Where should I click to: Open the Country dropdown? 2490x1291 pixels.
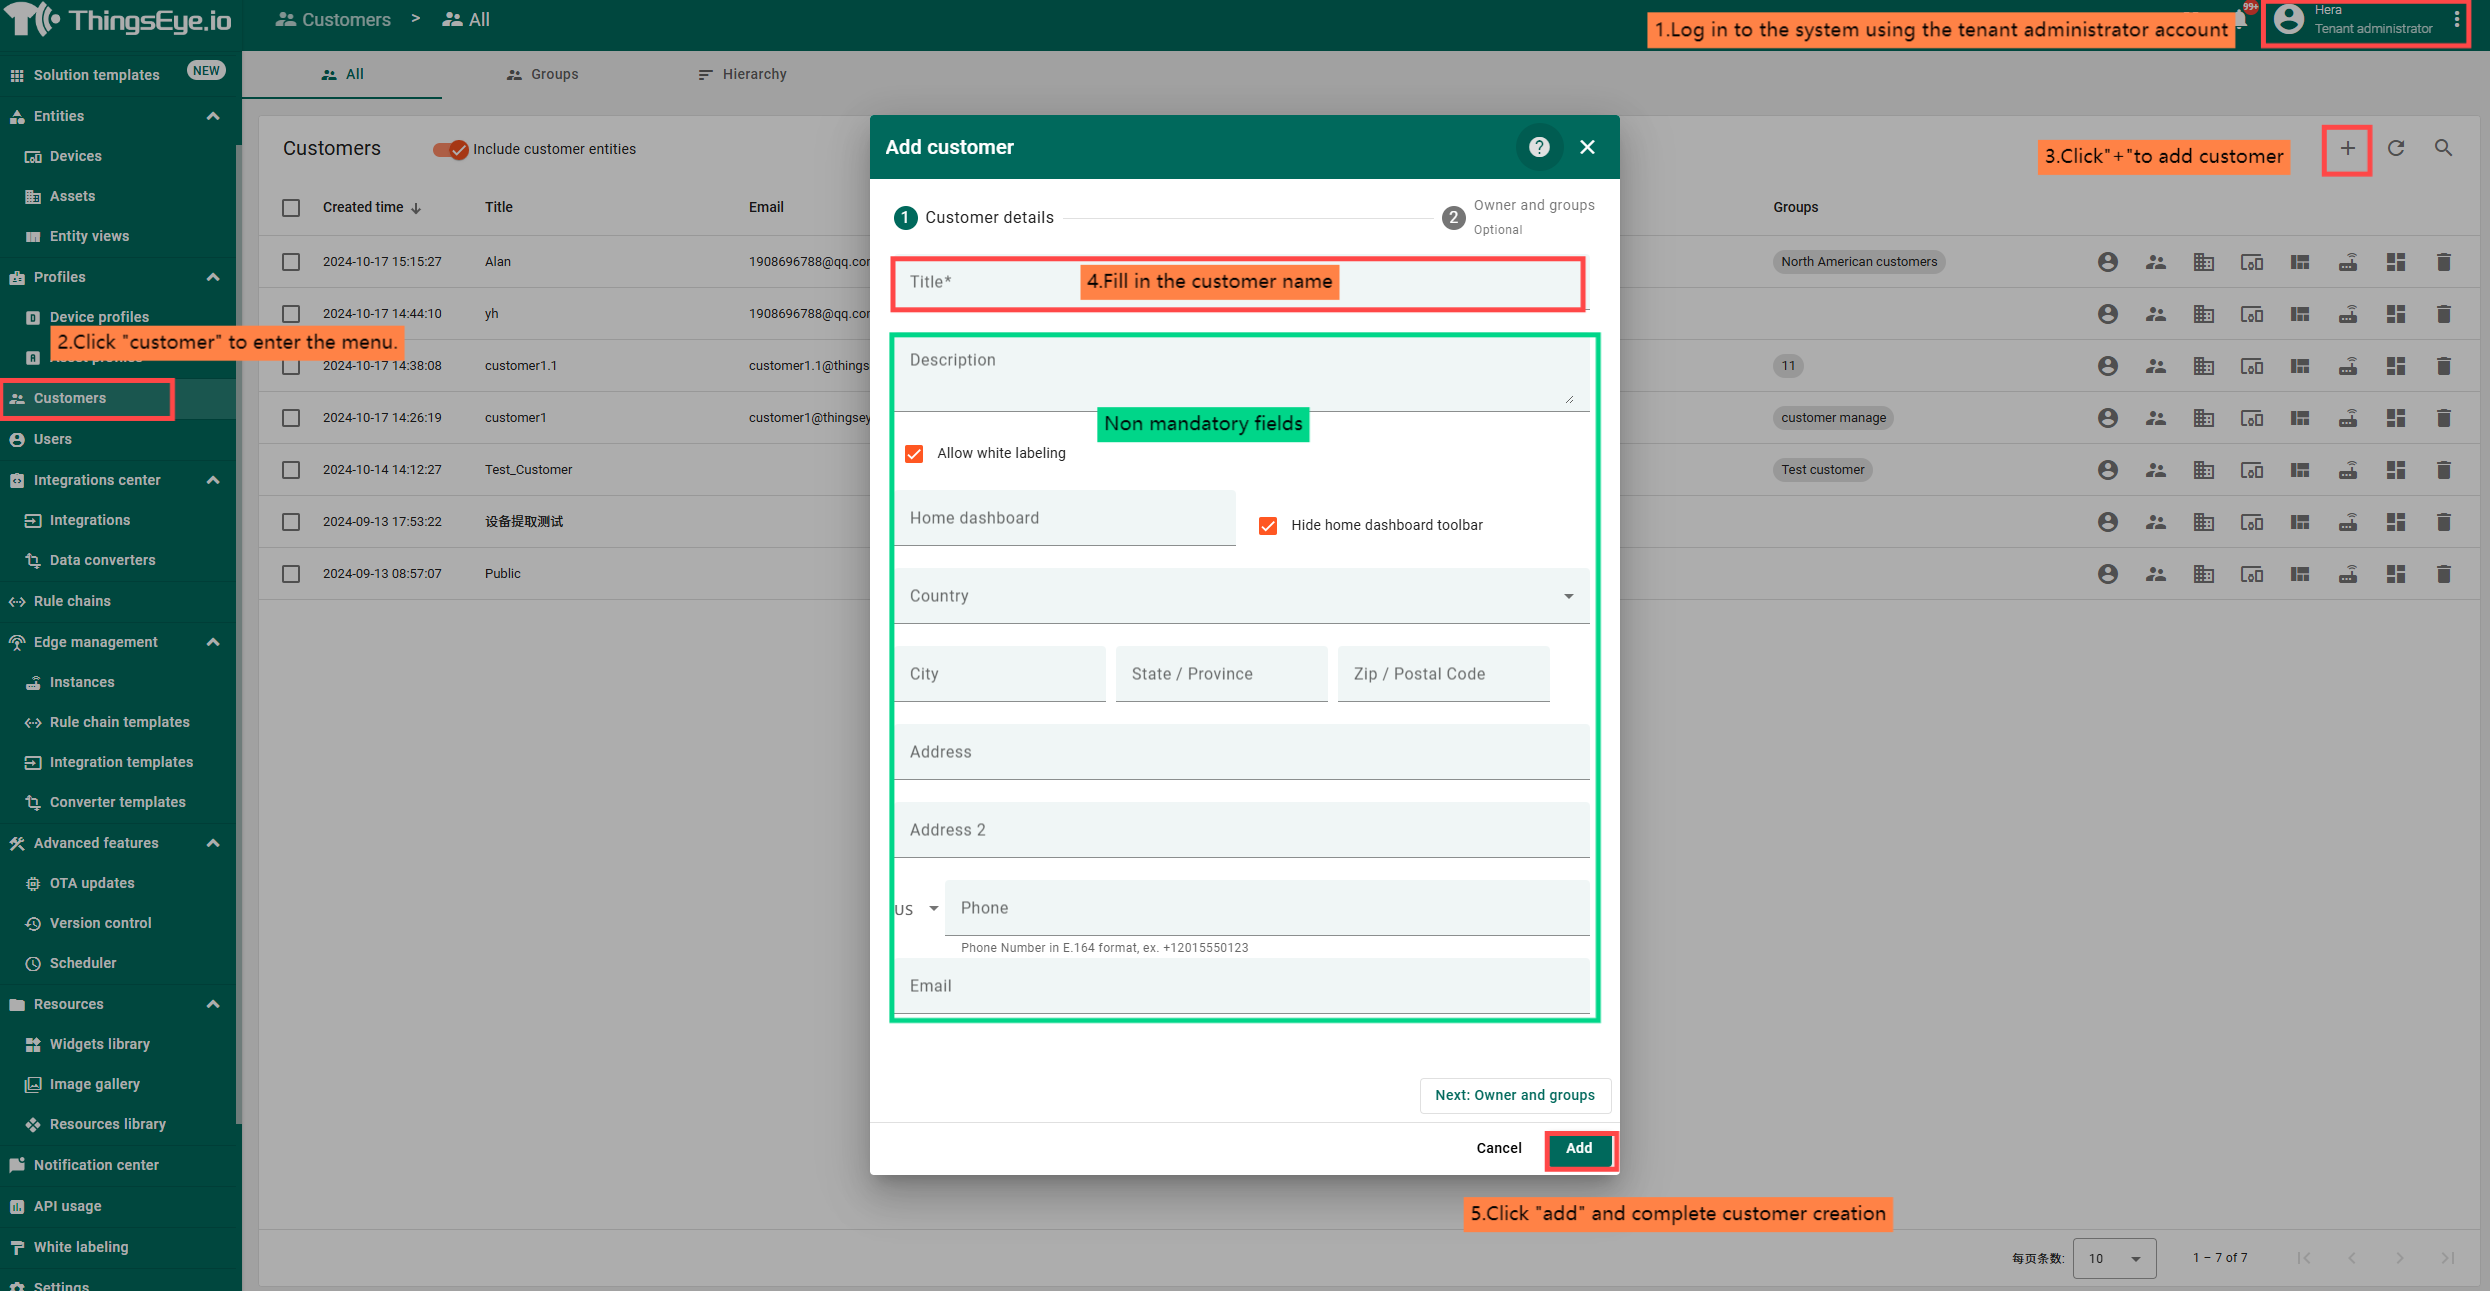(x=1241, y=596)
